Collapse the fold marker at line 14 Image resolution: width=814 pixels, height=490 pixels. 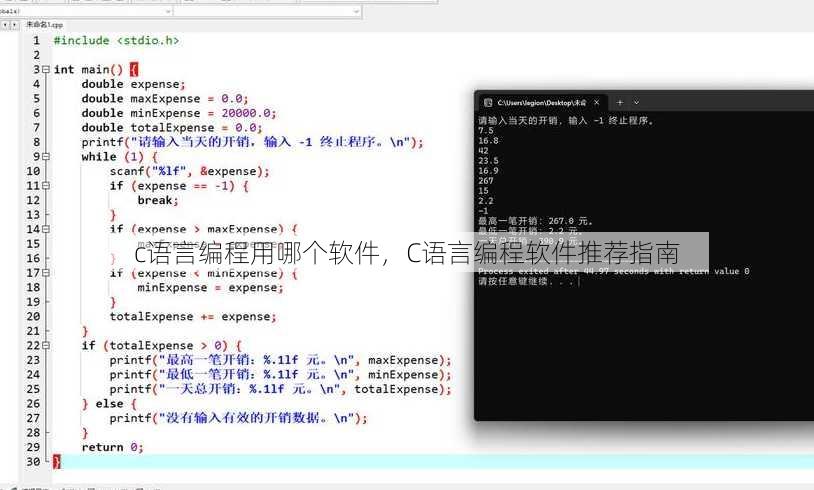[46, 229]
